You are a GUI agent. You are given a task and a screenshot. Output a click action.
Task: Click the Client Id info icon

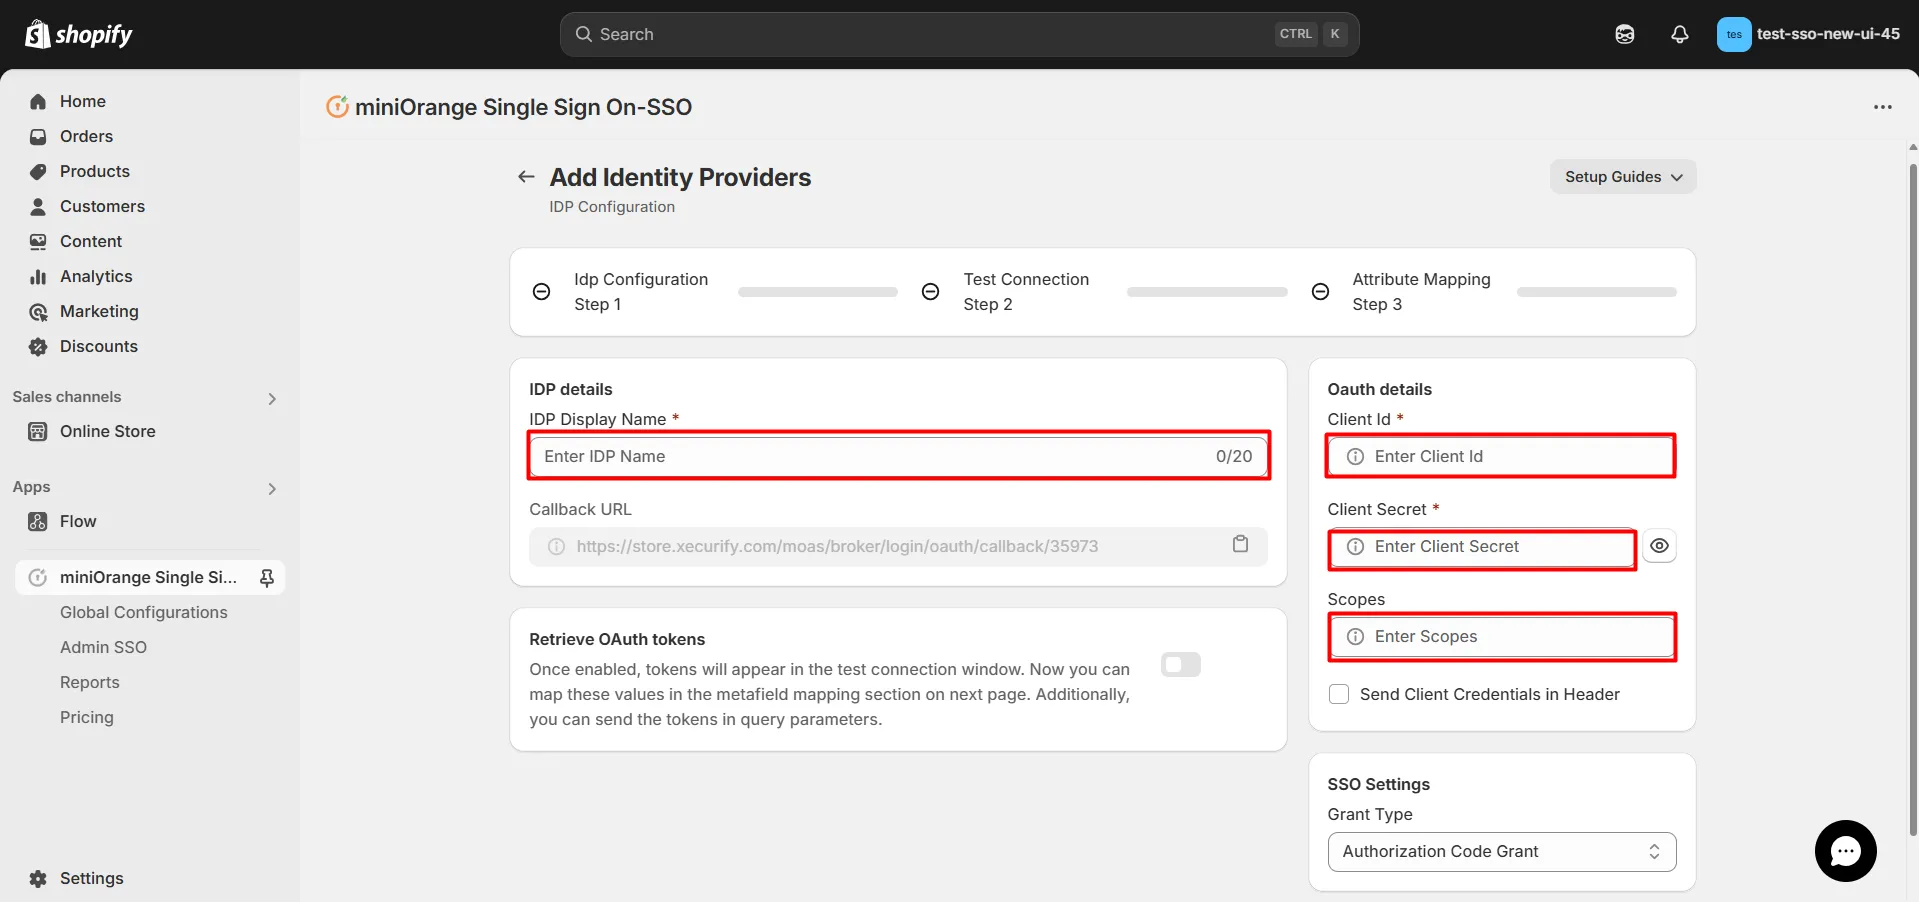(x=1355, y=456)
